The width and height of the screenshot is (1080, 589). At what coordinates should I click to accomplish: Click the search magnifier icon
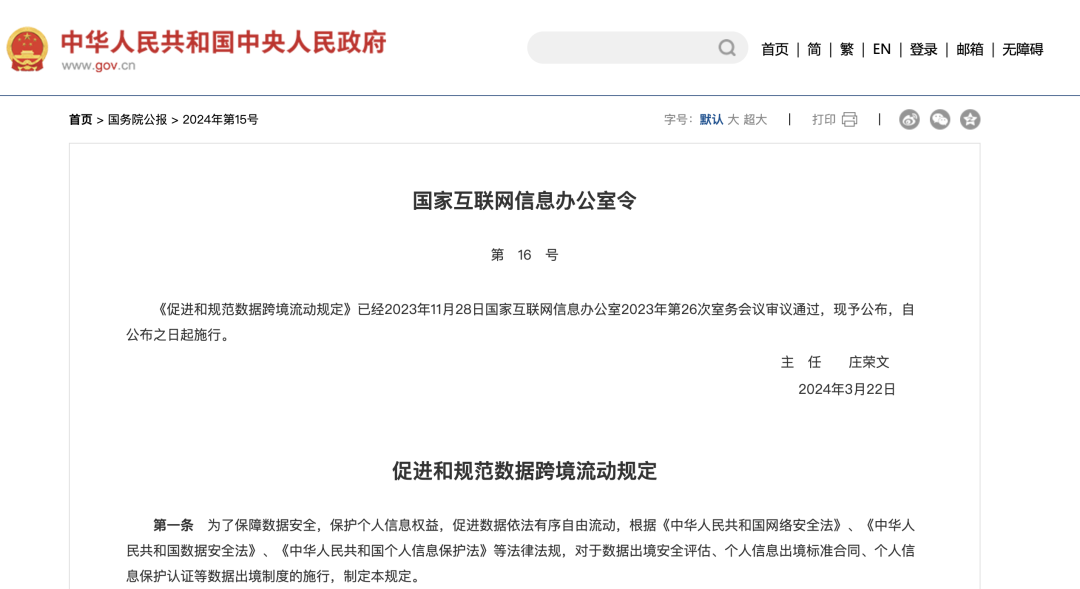click(x=727, y=48)
